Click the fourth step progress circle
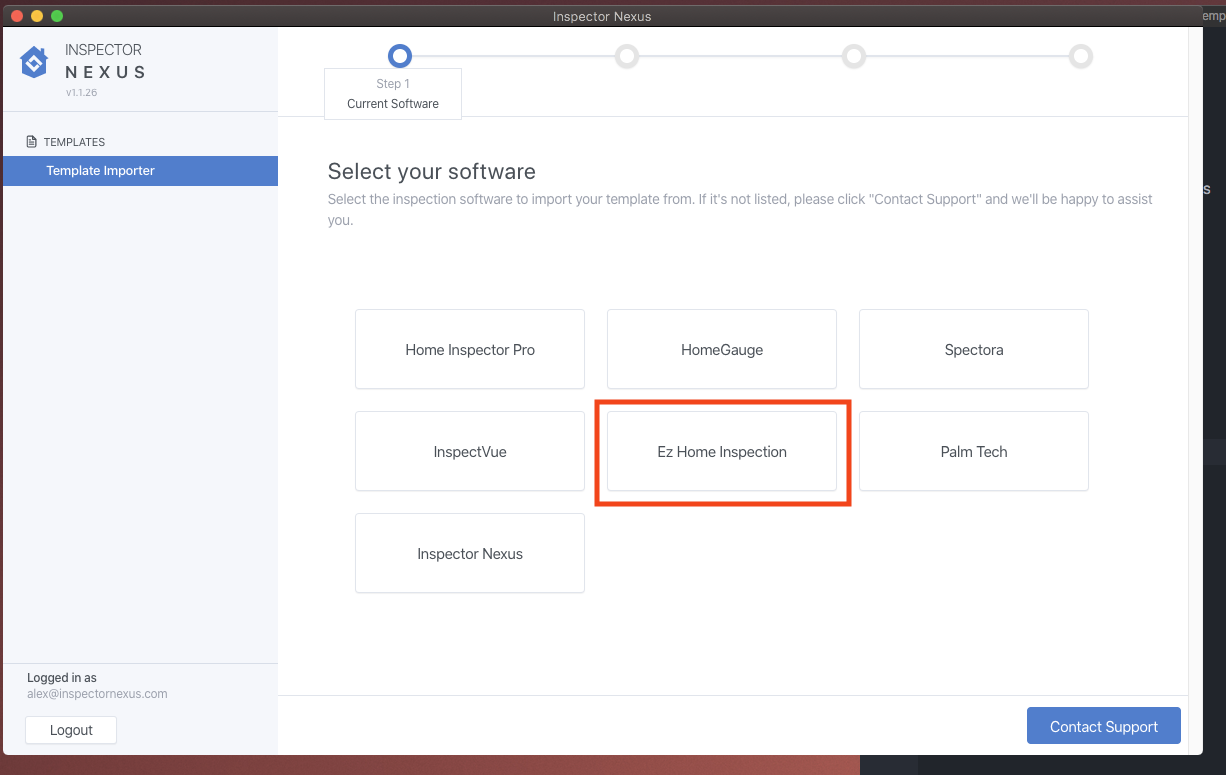 click(1081, 56)
